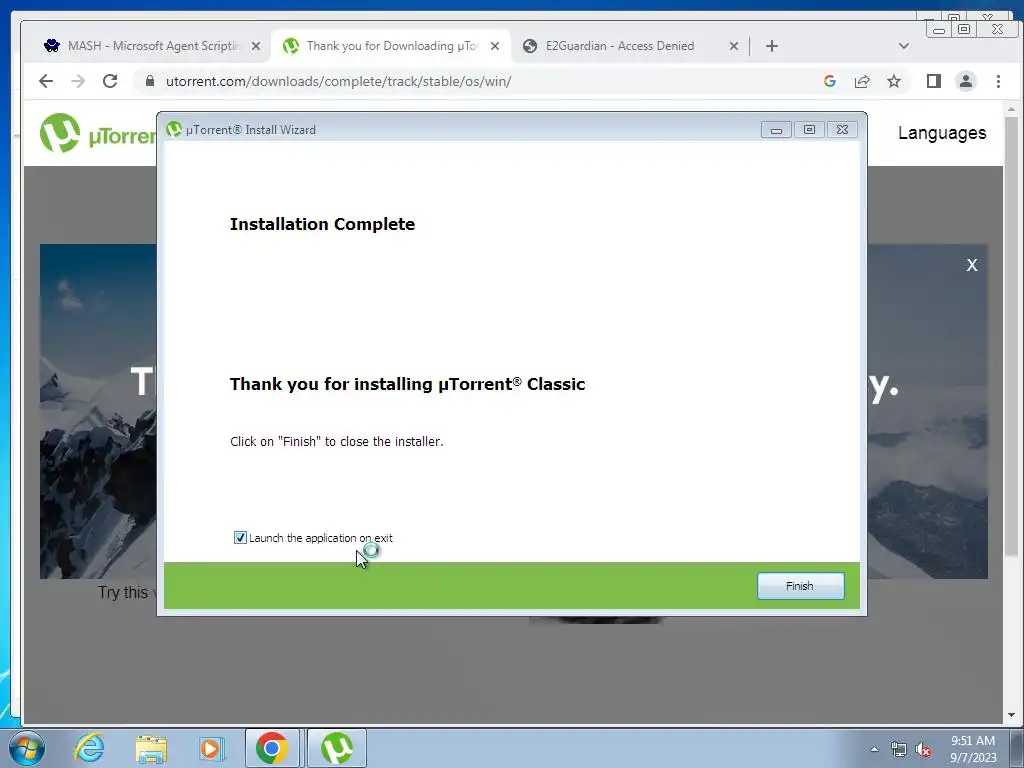Screen dimensions: 1024x768
Task: Click the site lock security icon
Action: 150,81
